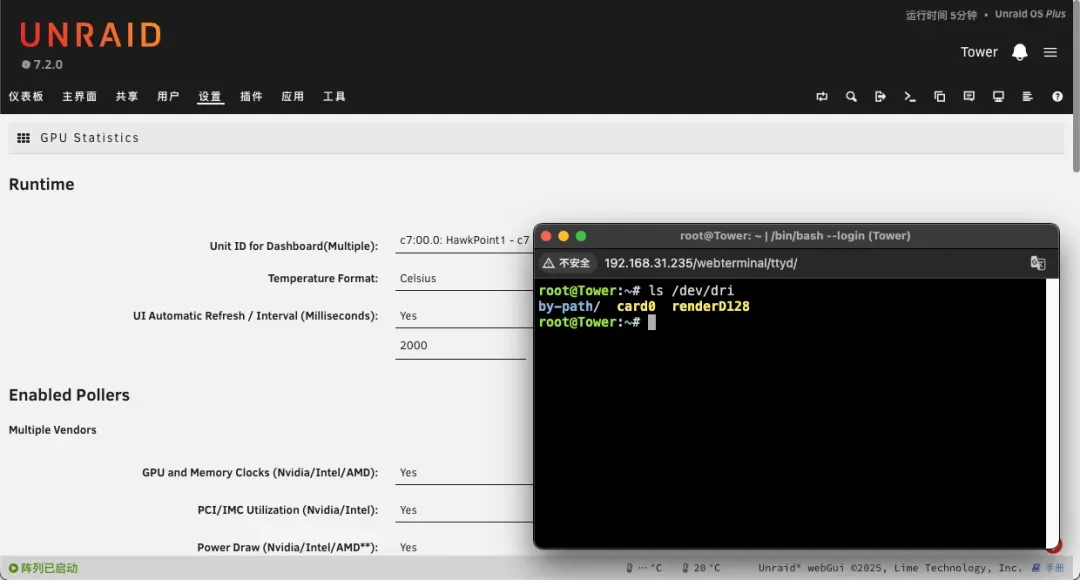Click the help question mark icon
The image size is (1080, 580).
click(x=1057, y=97)
